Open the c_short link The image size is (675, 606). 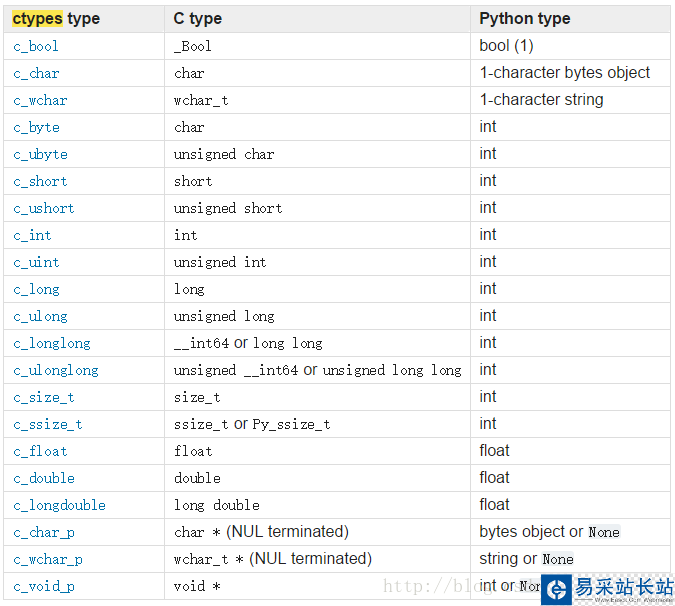(40, 181)
